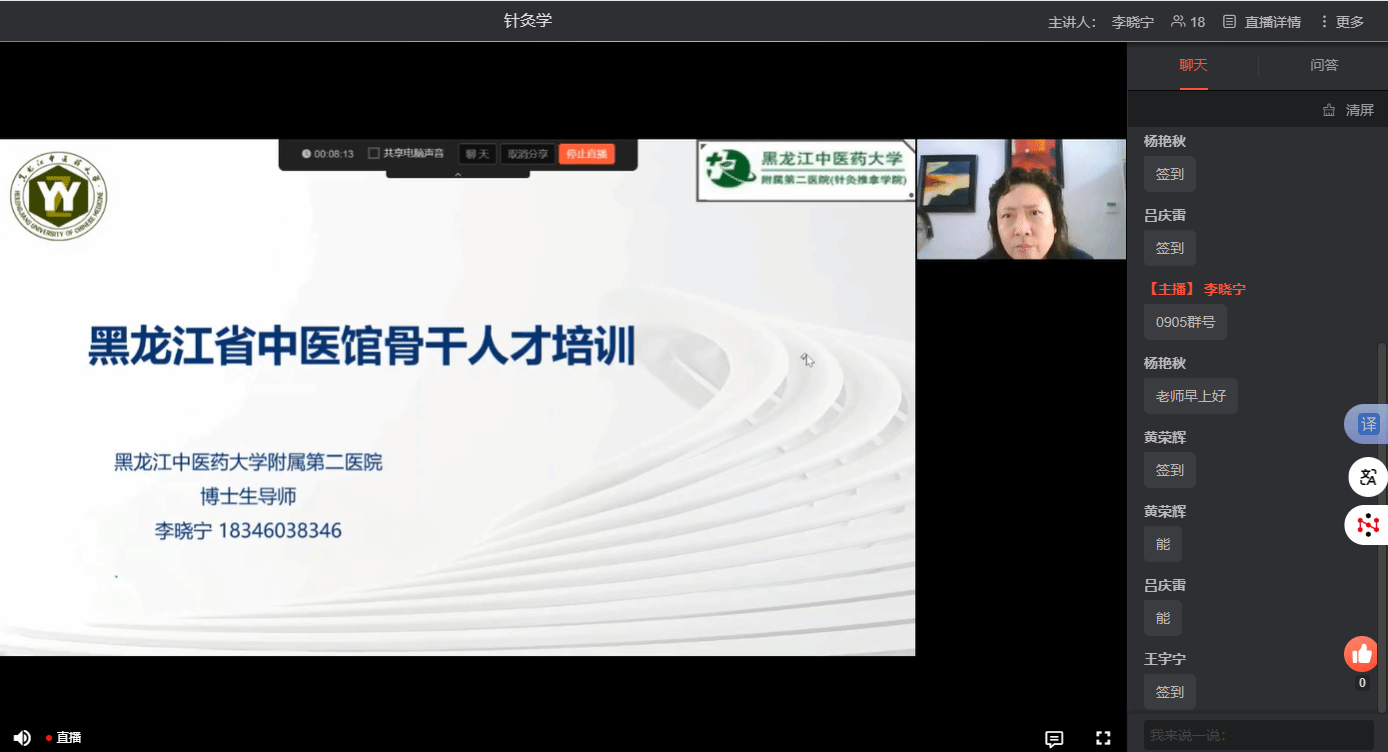Enter fullscreen mode using the expand icon
Image resolution: width=1388 pixels, height=752 pixels.
1103,738
